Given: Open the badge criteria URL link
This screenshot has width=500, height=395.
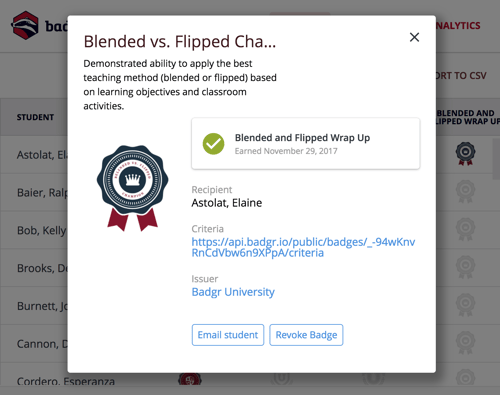Looking at the screenshot, I should (x=303, y=247).
